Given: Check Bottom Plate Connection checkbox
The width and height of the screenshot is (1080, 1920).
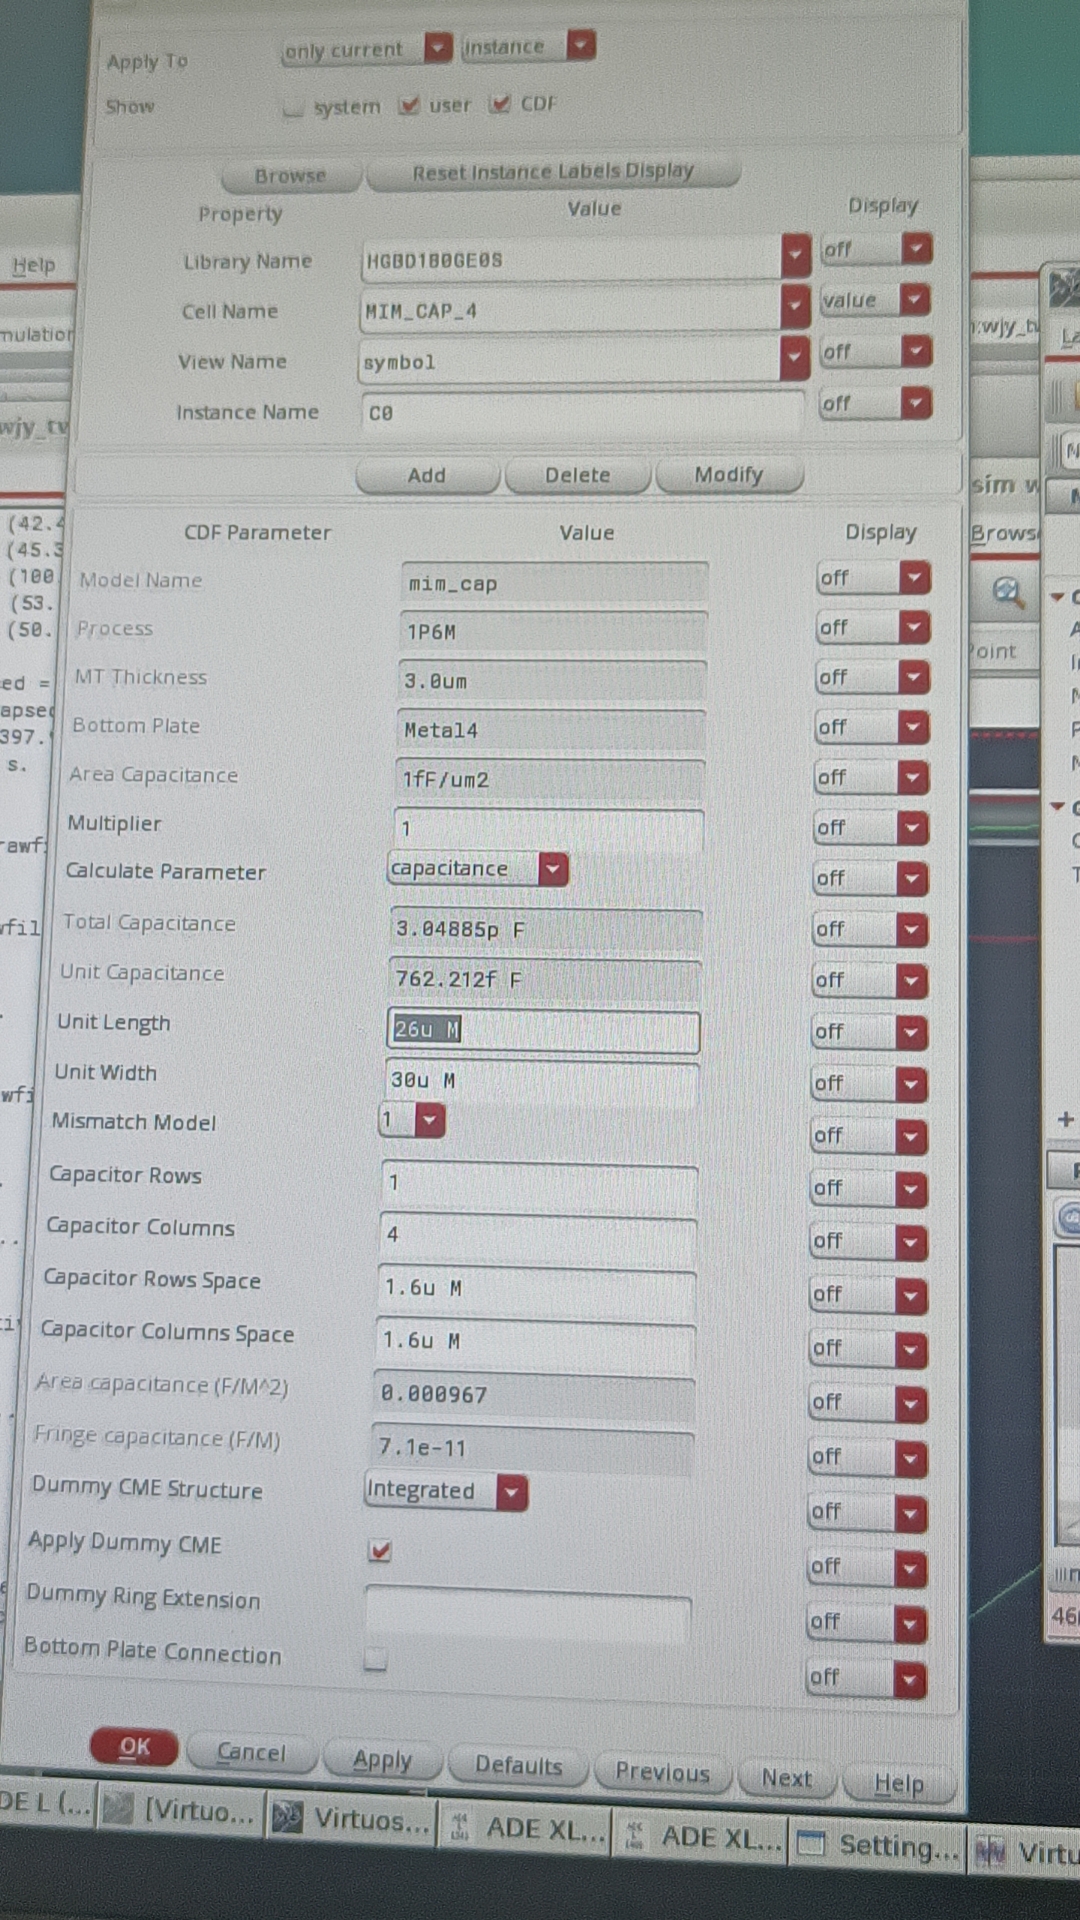Looking at the screenshot, I should (375, 1658).
